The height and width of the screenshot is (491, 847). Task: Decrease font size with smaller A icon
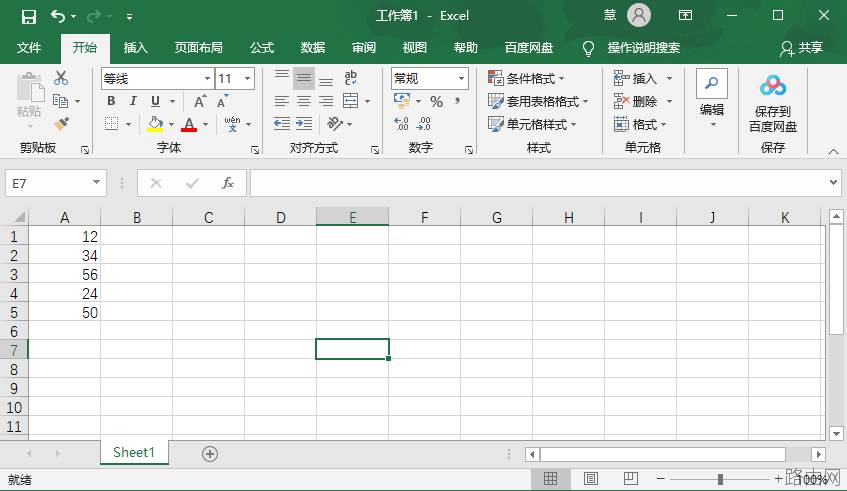223,101
